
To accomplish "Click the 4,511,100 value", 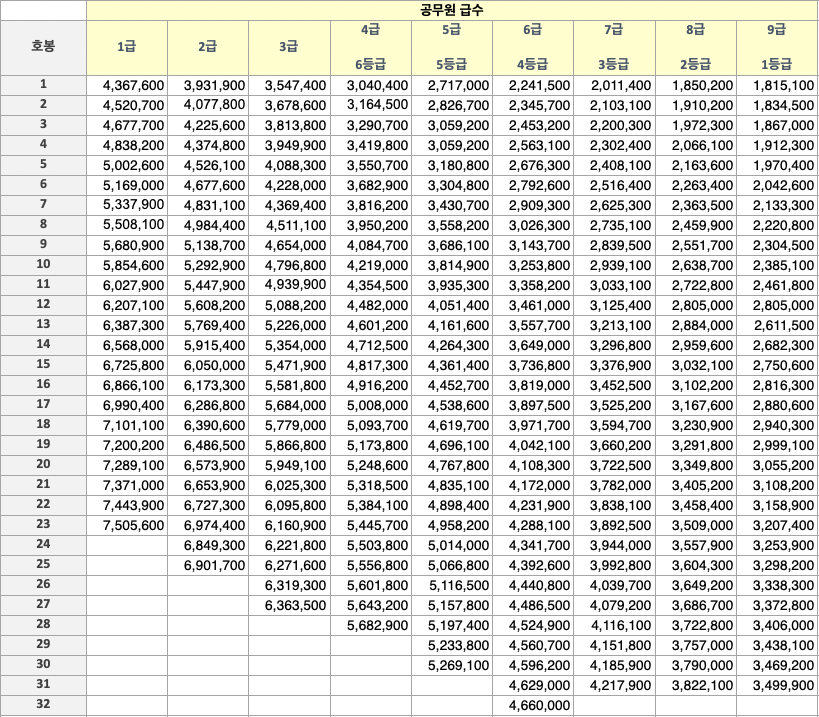I will (x=296, y=226).
